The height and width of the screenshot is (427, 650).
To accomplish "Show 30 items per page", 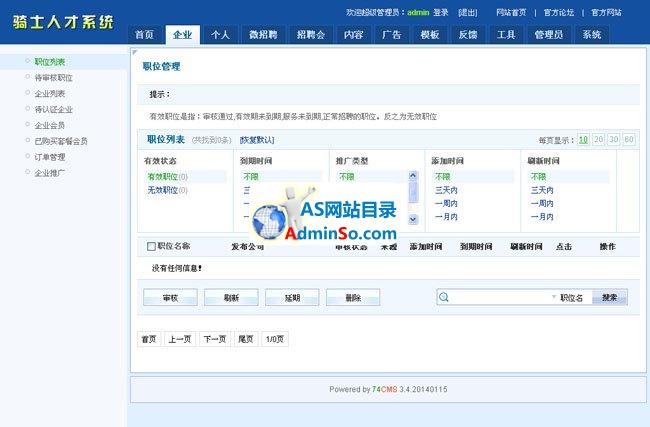I will [x=614, y=139].
